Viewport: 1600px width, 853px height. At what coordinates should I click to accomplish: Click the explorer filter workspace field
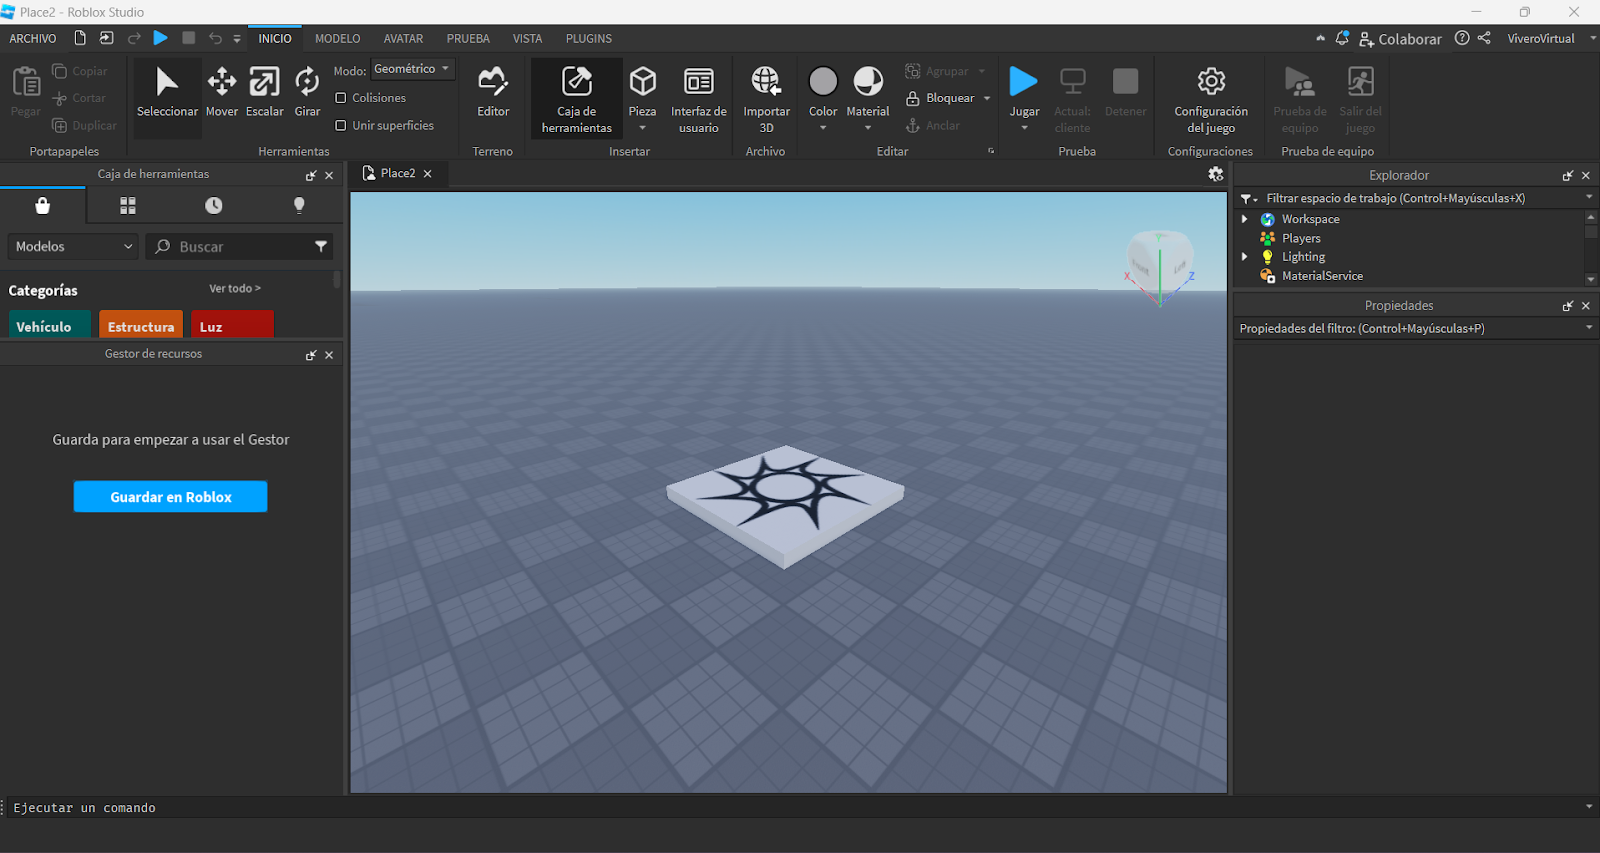(x=1416, y=198)
